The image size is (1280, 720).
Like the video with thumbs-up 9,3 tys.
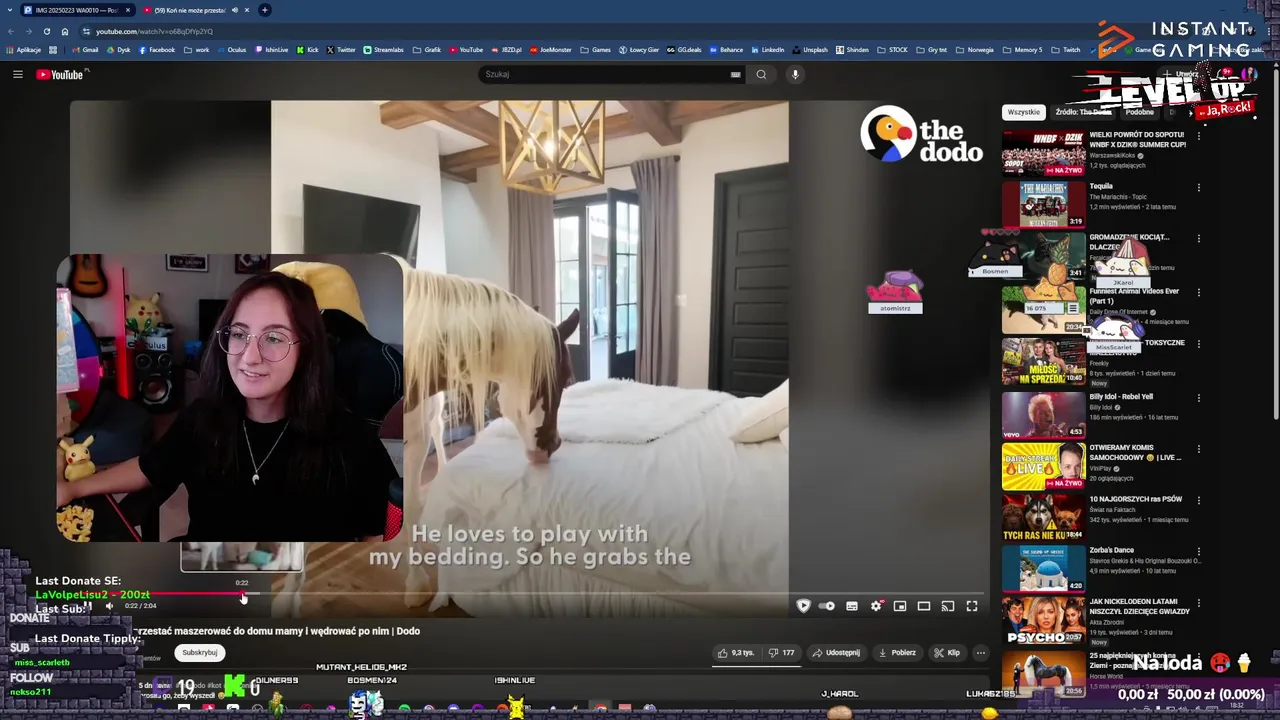click(736, 653)
